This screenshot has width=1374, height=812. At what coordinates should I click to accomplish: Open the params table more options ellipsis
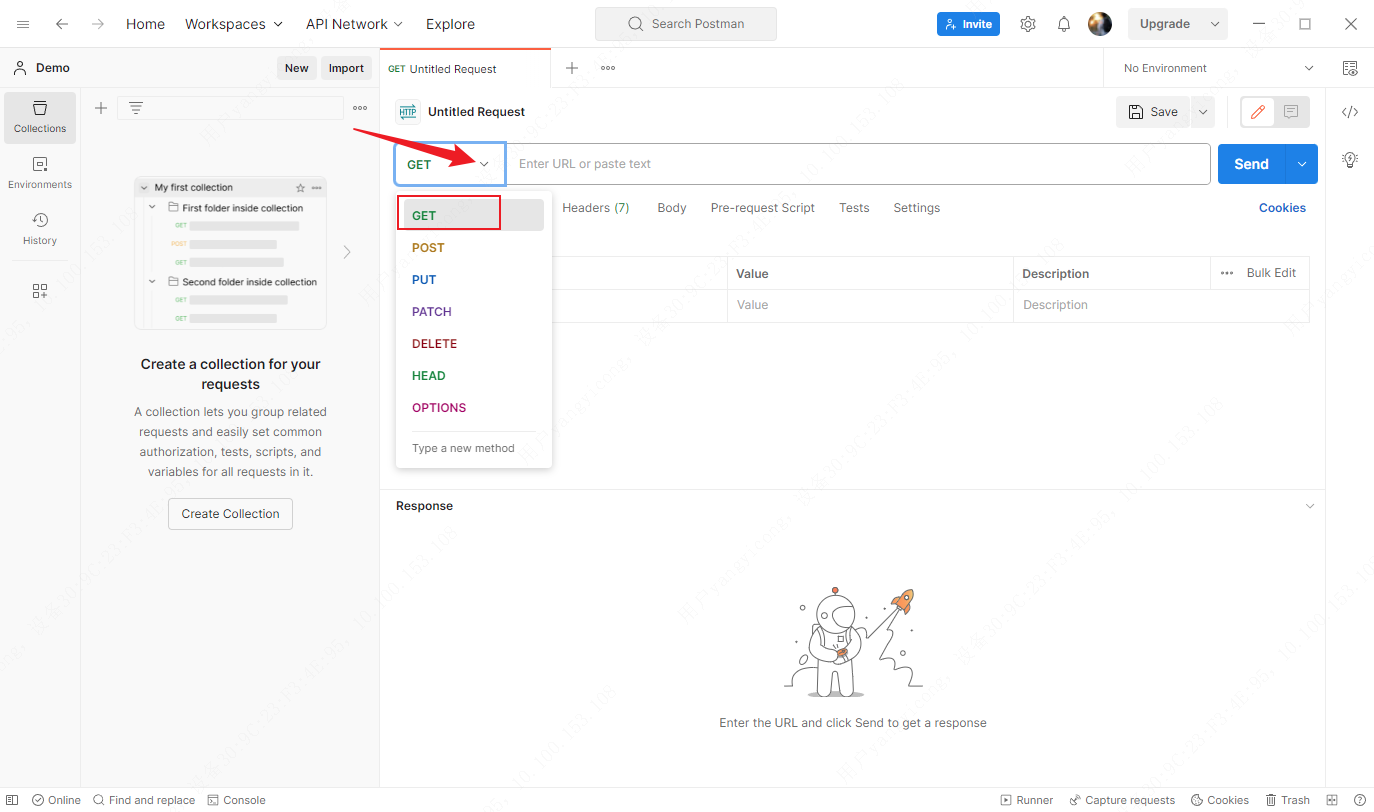point(1227,273)
